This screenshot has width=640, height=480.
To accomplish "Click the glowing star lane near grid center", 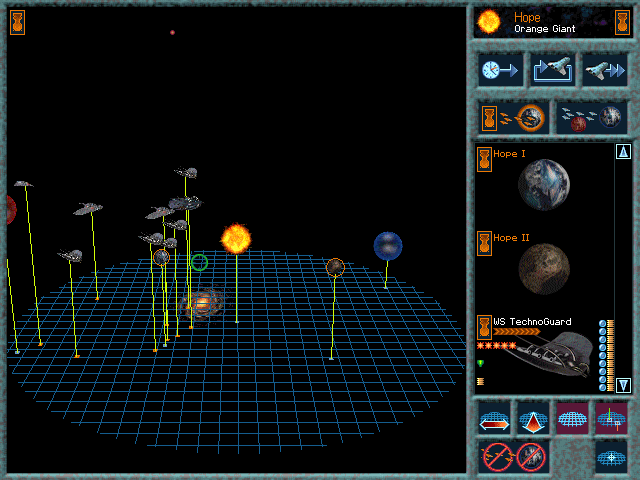I will 203,304.
